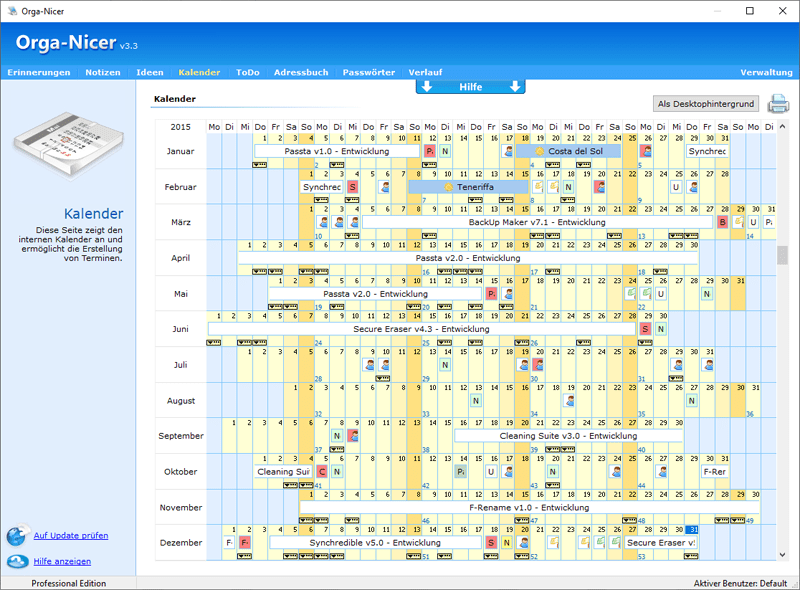This screenshot has width=800, height=590.
Task: Open the Adressbuch tab
Action: coord(301,72)
